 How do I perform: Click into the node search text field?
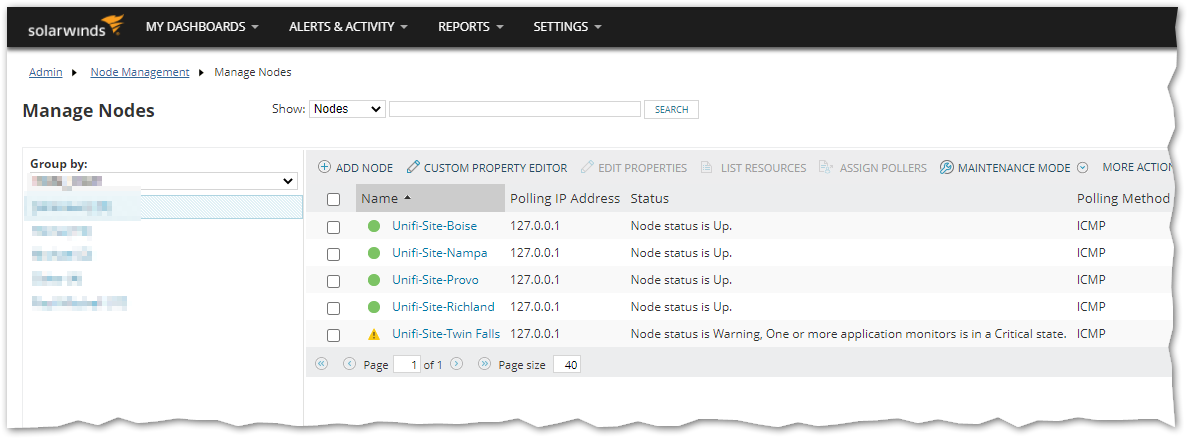coord(515,109)
